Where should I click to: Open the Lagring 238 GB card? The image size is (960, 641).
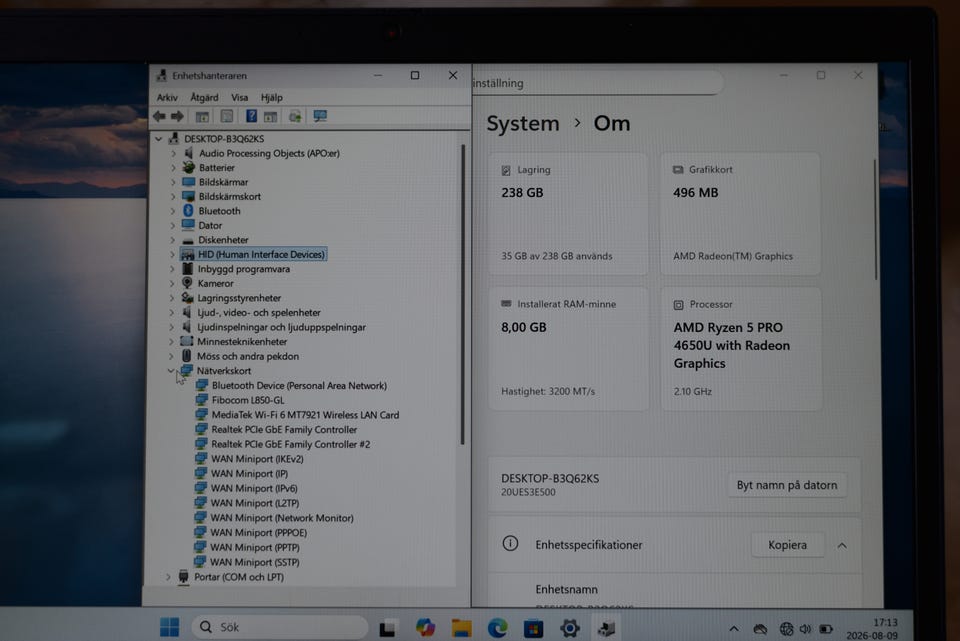pos(568,214)
